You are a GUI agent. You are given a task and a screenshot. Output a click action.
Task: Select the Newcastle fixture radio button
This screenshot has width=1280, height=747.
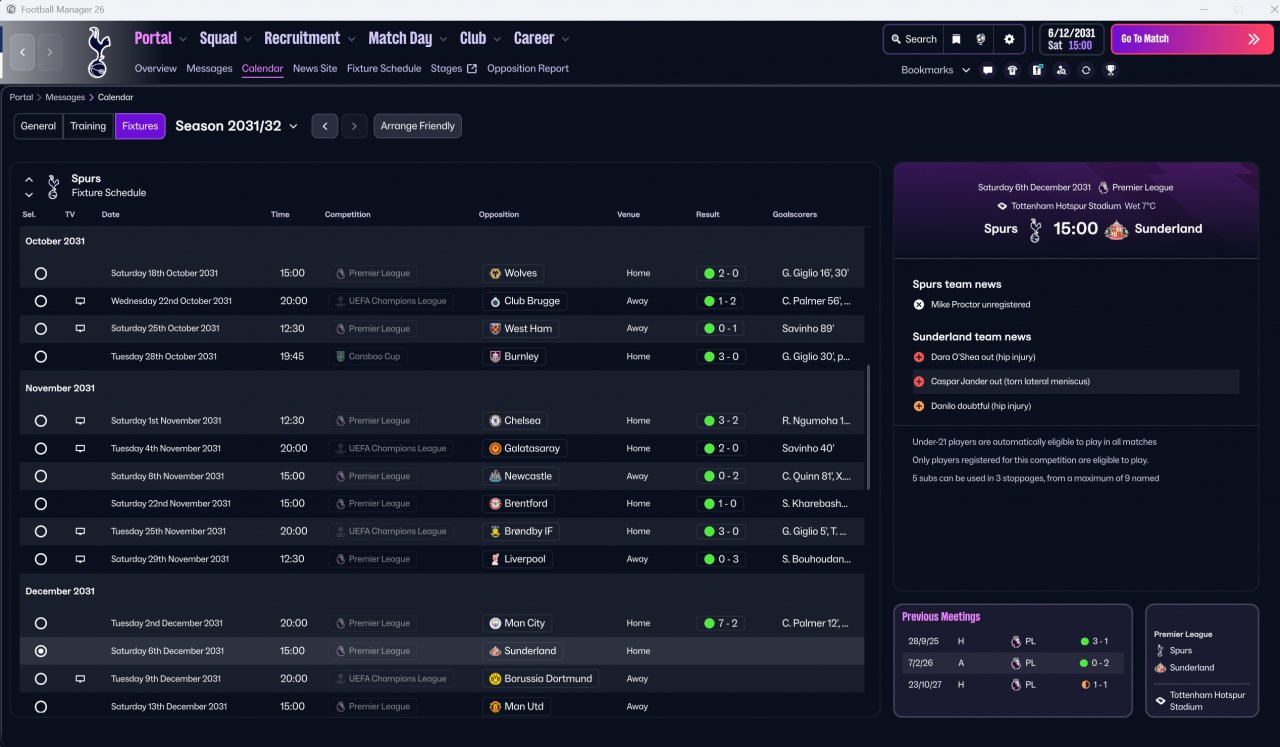[x=40, y=476]
